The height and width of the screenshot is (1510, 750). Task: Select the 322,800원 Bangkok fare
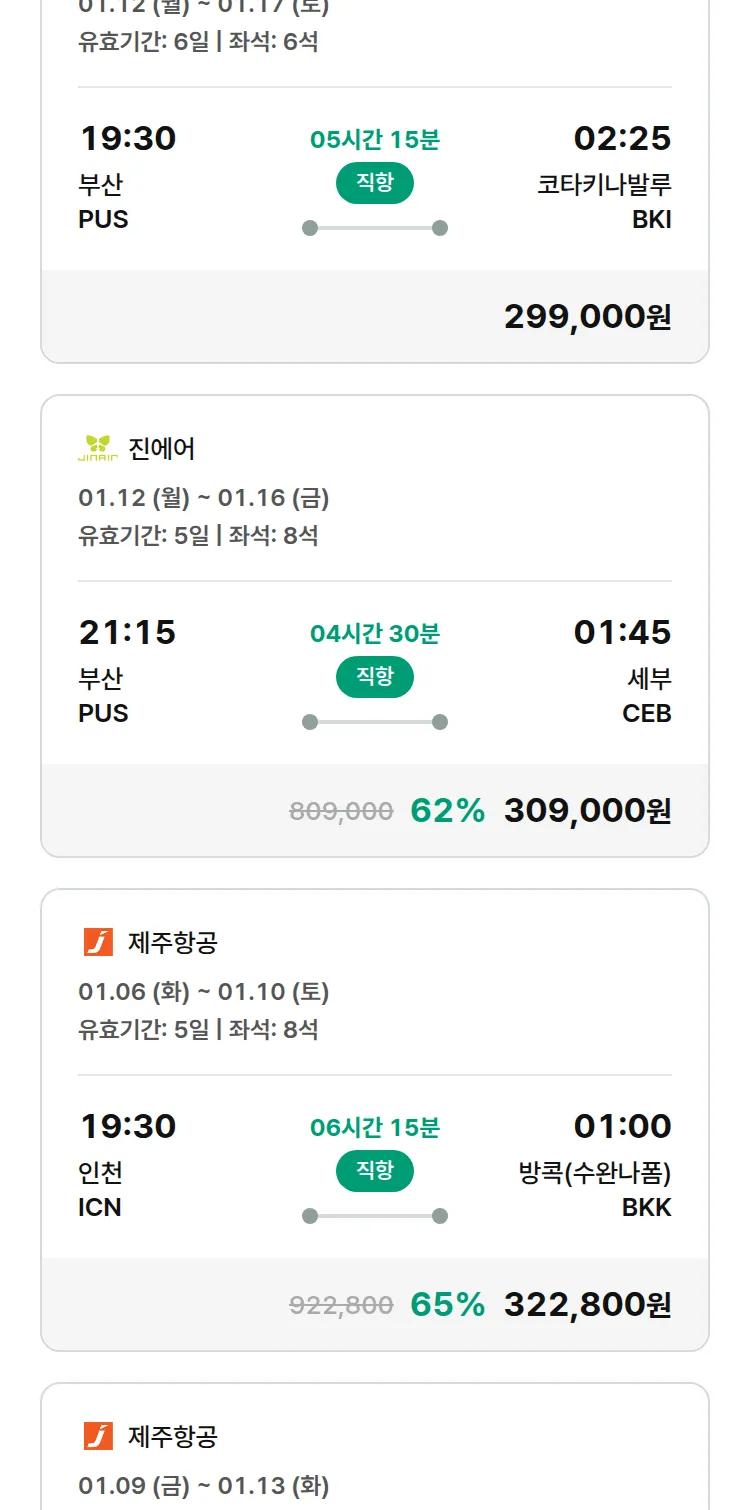[587, 1305]
